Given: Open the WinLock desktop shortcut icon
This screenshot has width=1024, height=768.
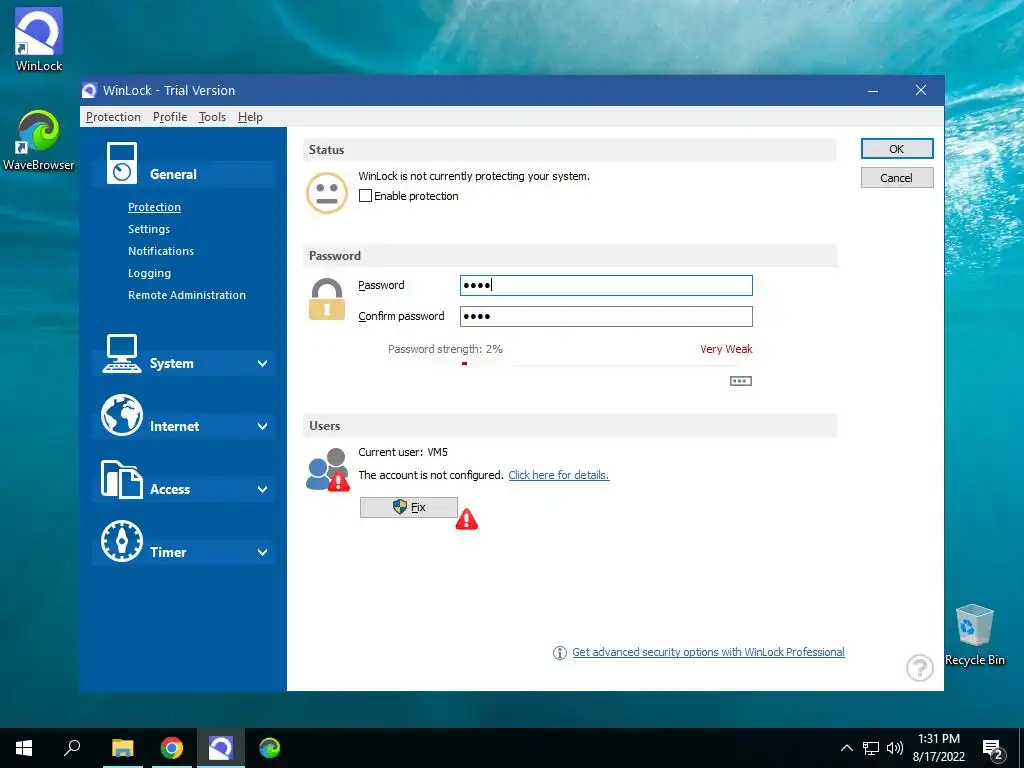Looking at the screenshot, I should click(x=39, y=39).
